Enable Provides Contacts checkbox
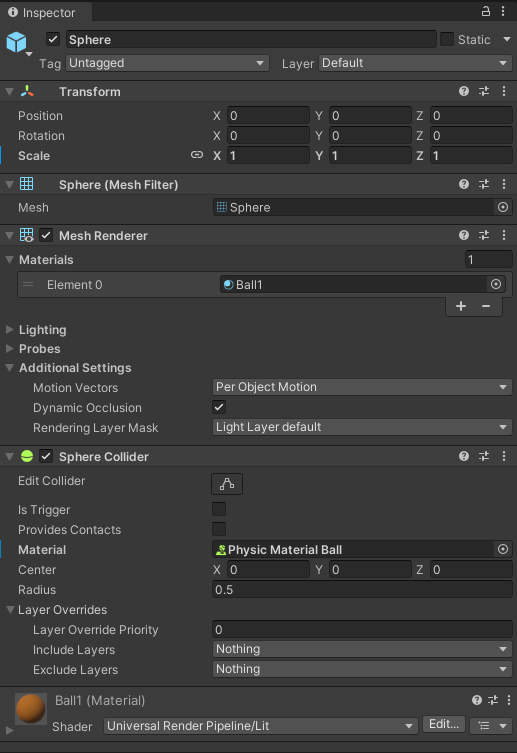Viewport: 517px width, 753px height. 219,529
